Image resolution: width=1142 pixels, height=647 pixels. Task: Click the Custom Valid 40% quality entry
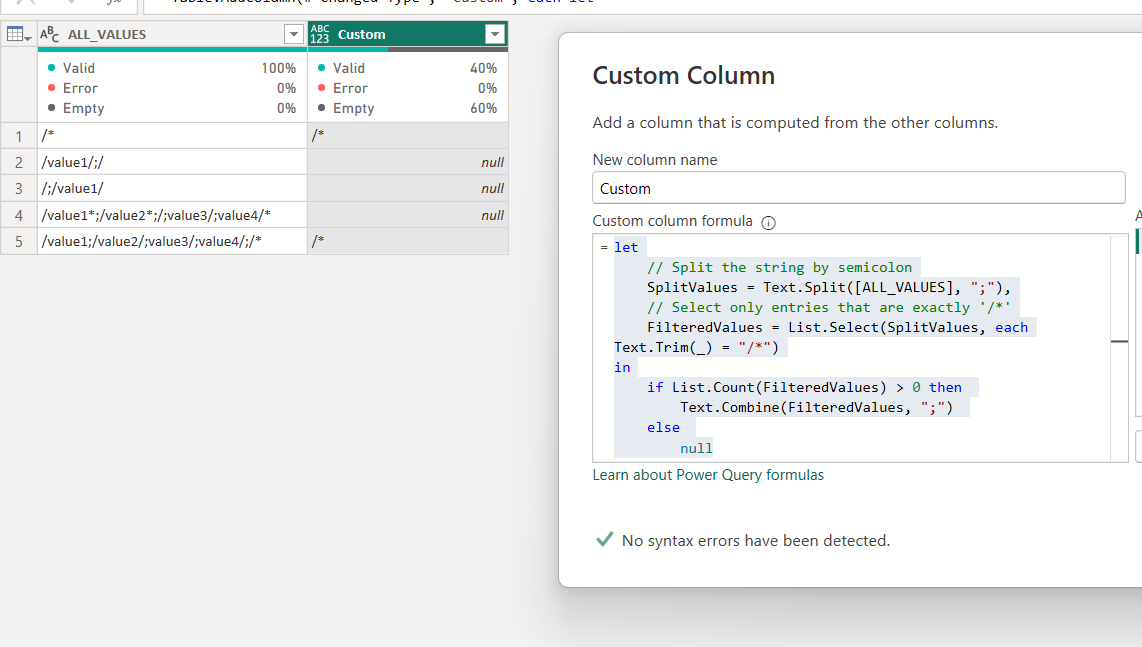pyautogui.click(x=408, y=68)
